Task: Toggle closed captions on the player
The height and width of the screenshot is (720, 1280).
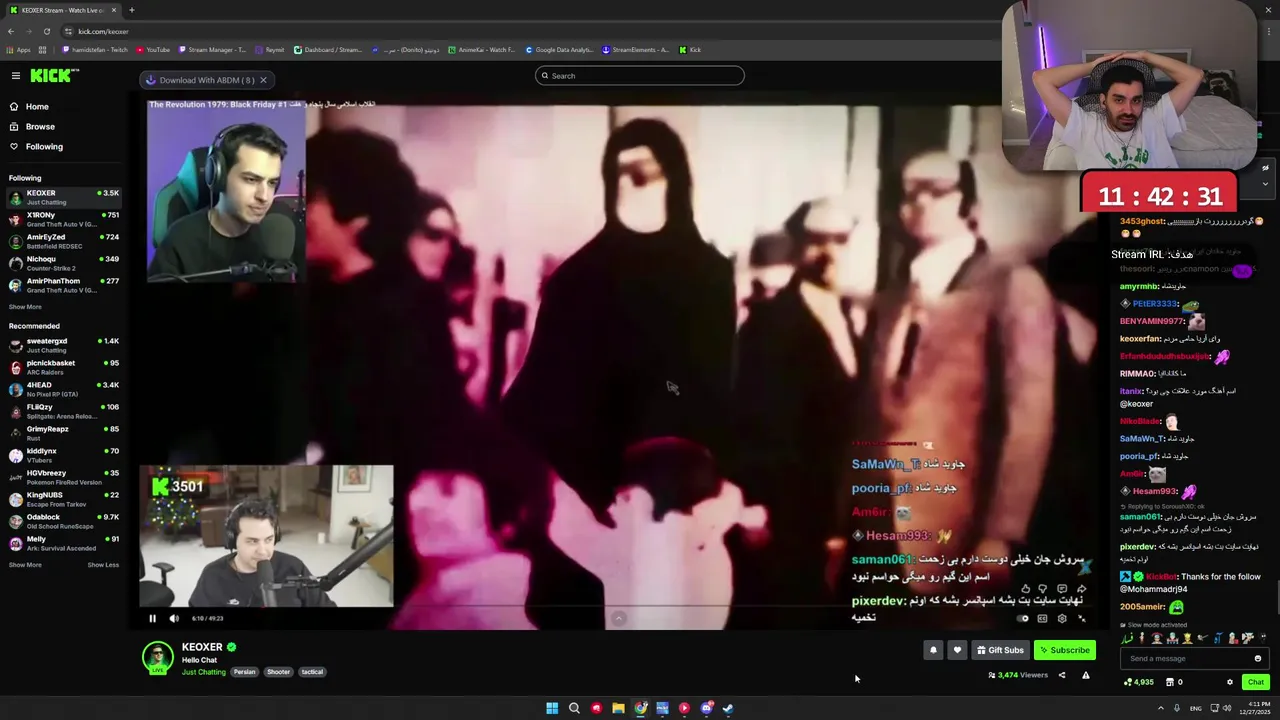Action: pyautogui.click(x=1042, y=618)
